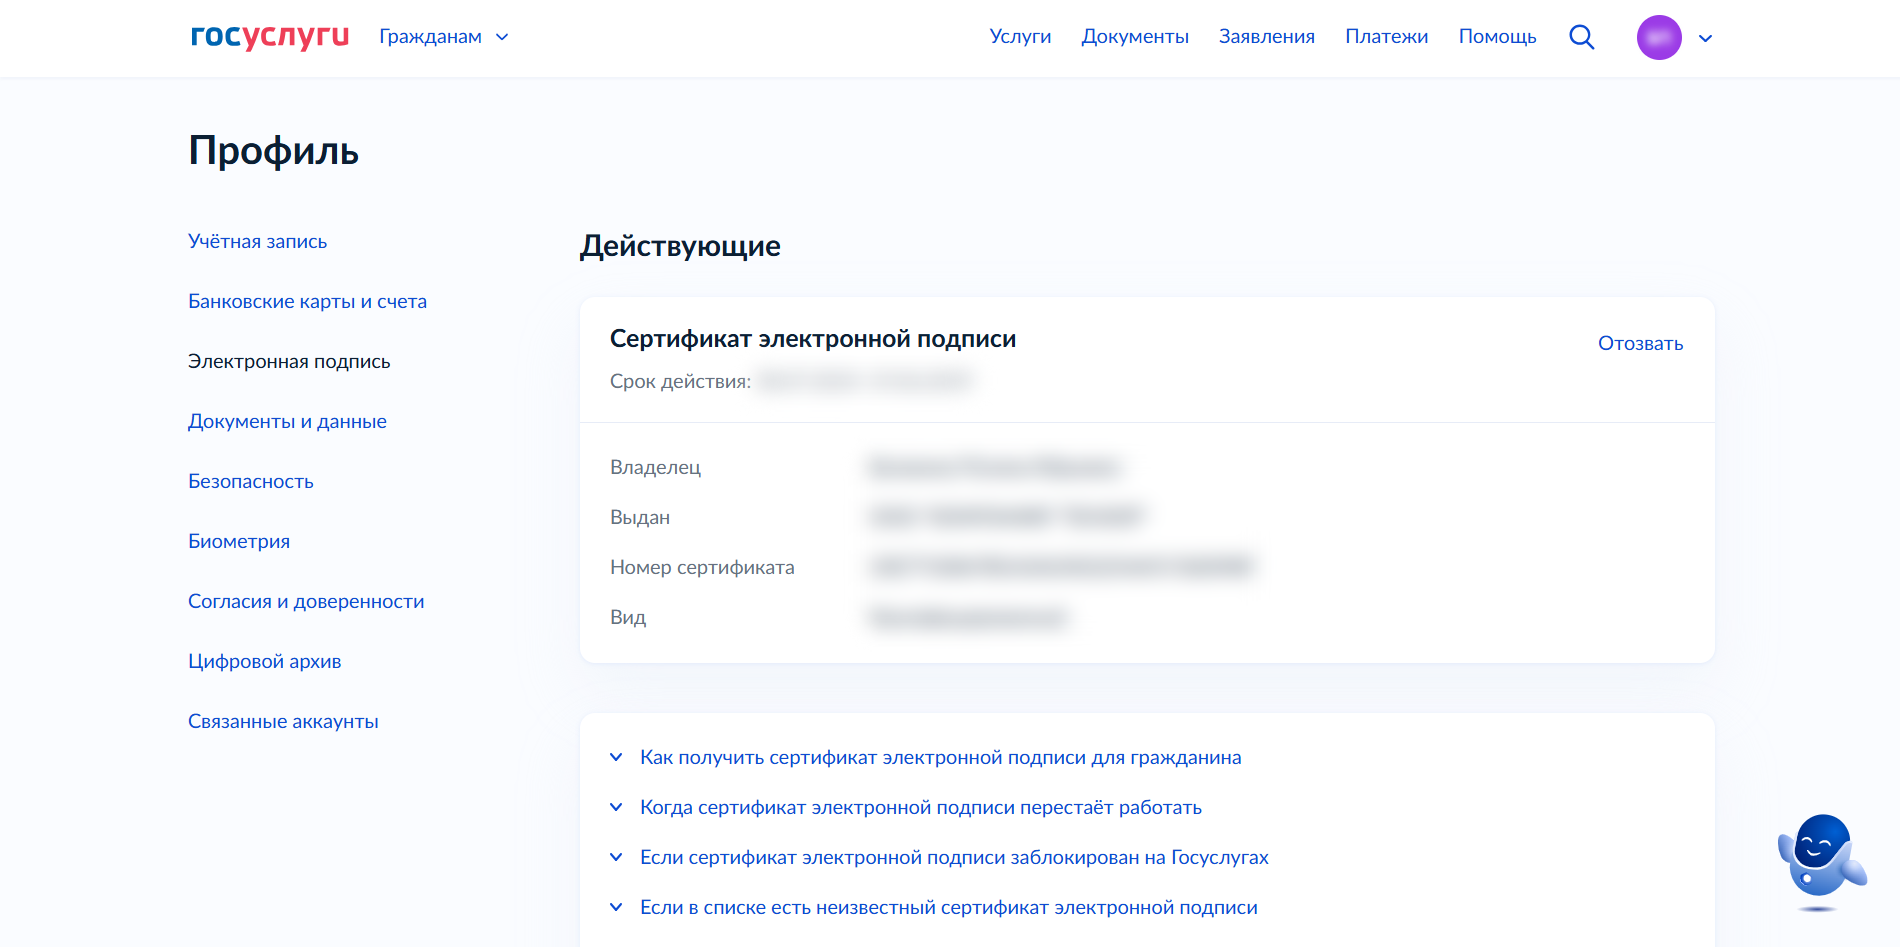The image size is (1900, 947).
Task: Open Заявления in the header
Action: point(1266,37)
